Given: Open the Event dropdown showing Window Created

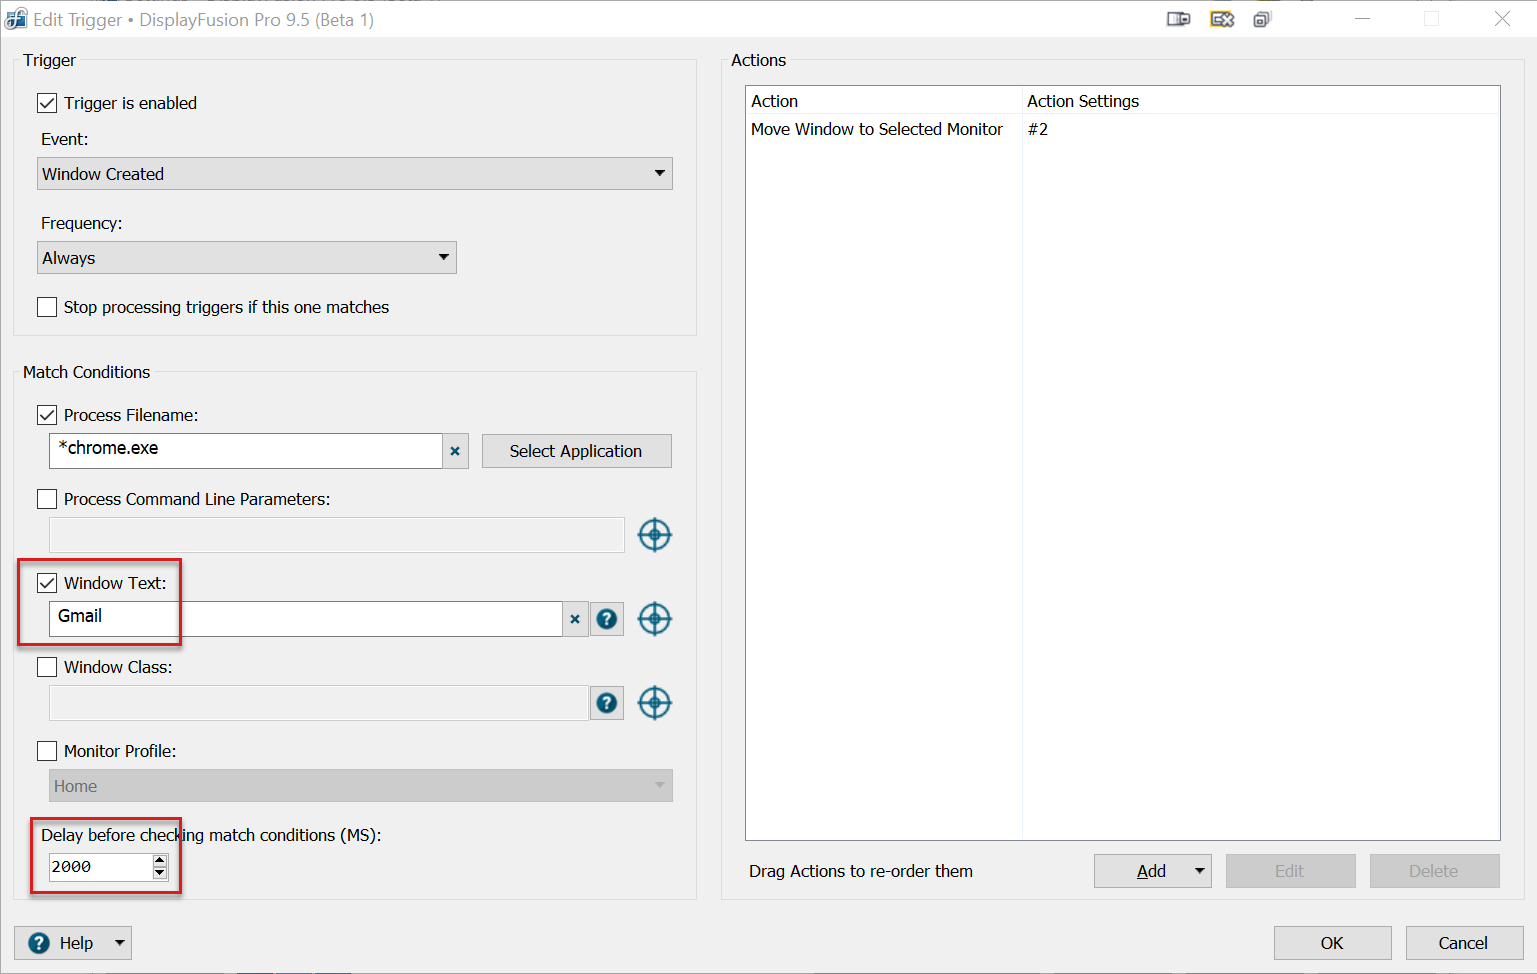Looking at the screenshot, I should click(355, 174).
